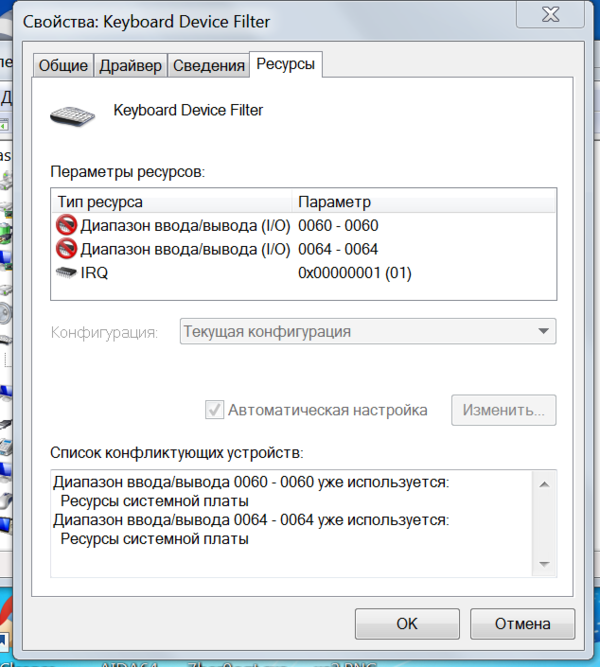600x667 pixels.
Task: Select the IRQ 0x00000001 (01) row
Action: [x=303, y=273]
